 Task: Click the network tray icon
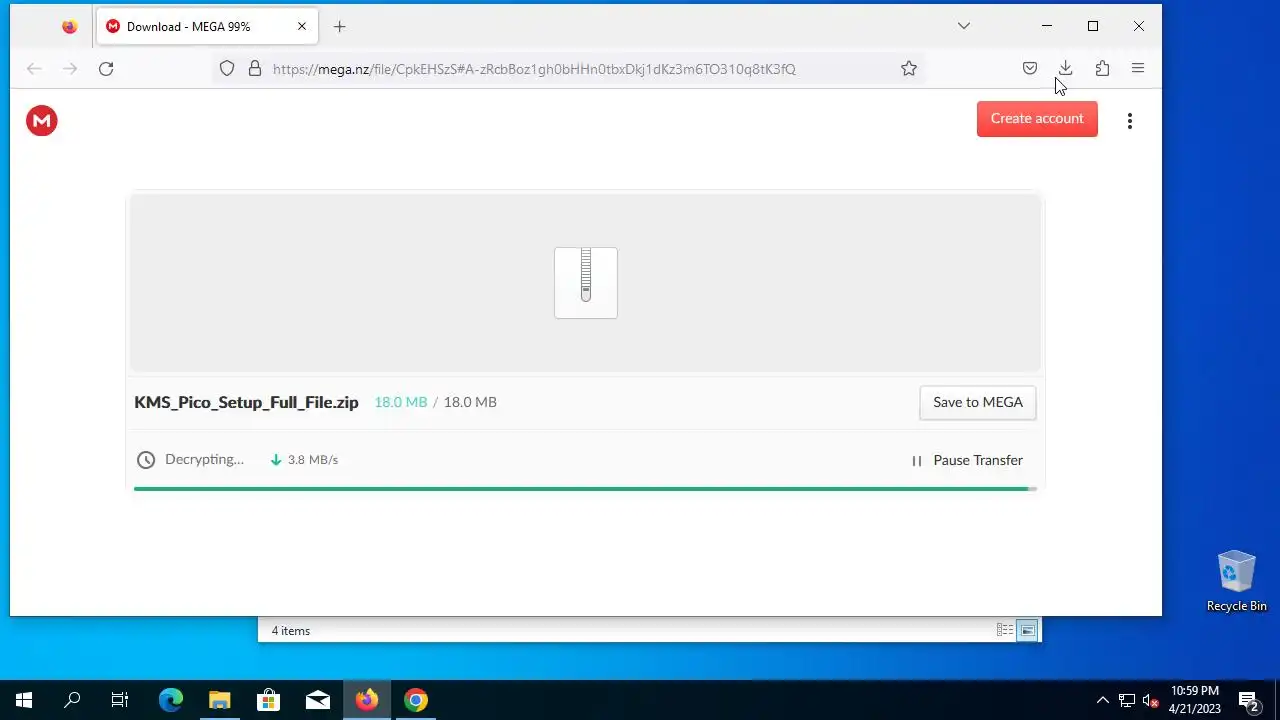tap(1127, 700)
